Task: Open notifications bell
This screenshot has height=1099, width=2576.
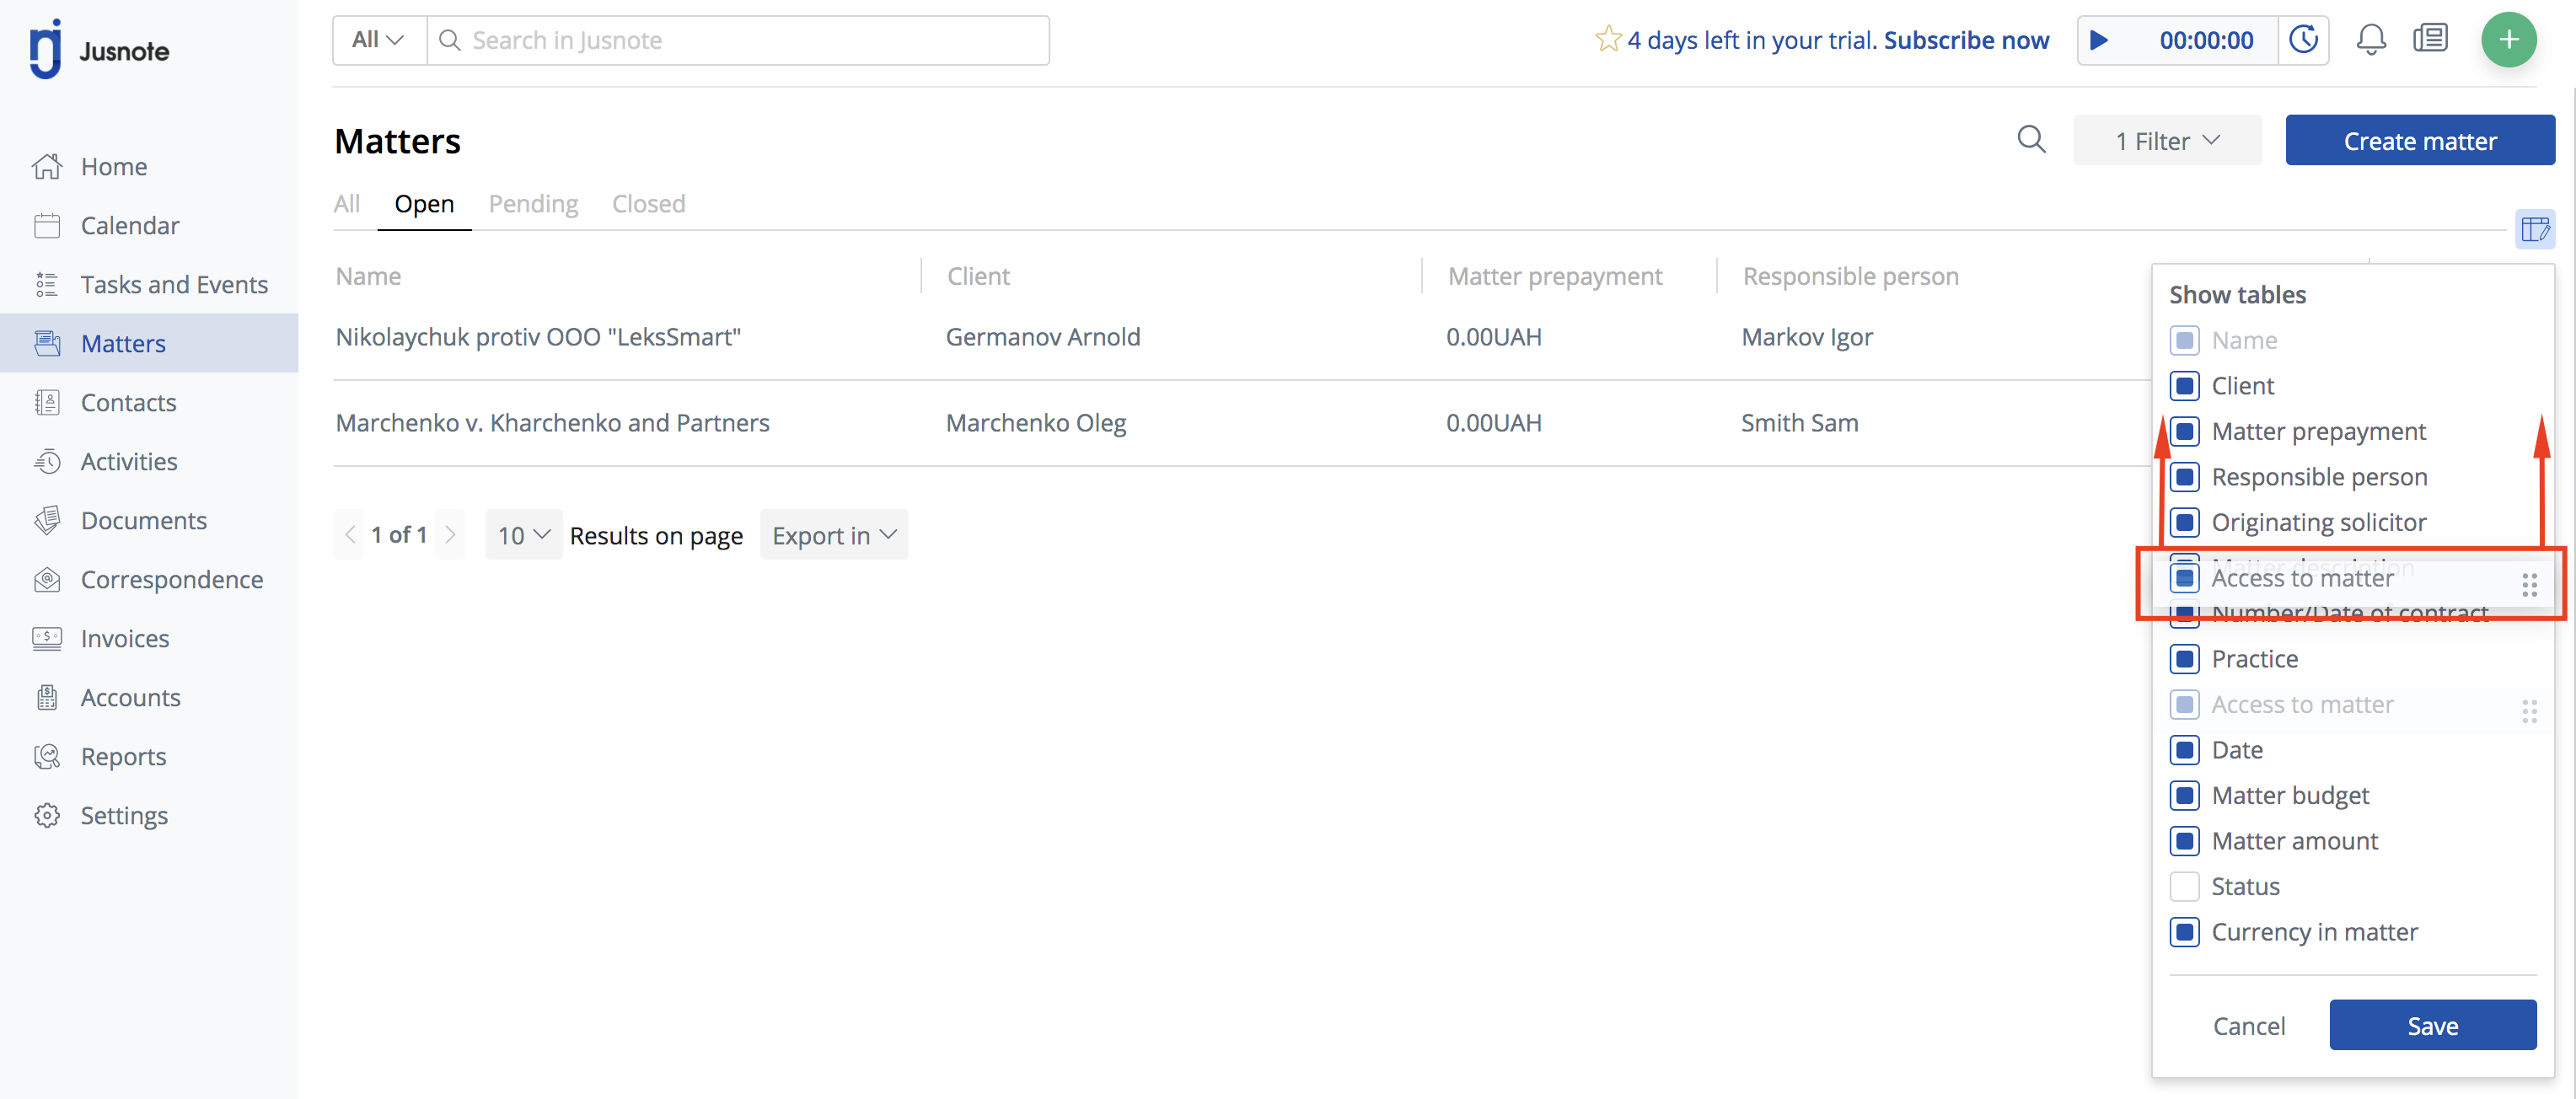Action: pyautogui.click(x=2370, y=40)
